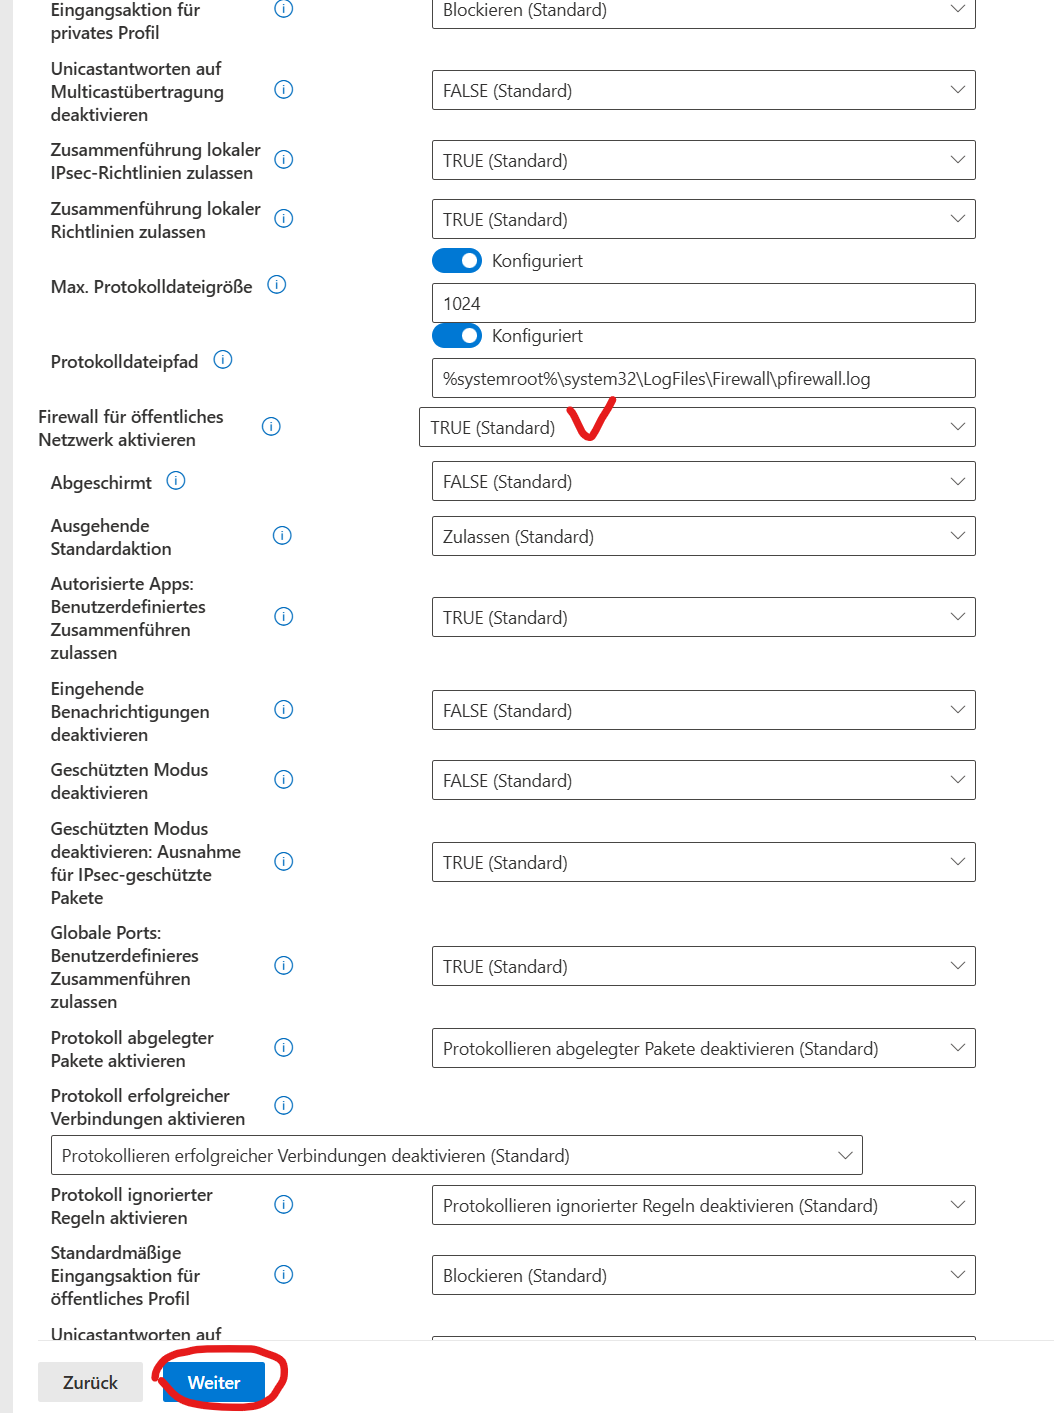Toggle Konfiguriert switch for Protokolldateipfad
This screenshot has width=1054, height=1413.
coord(457,336)
